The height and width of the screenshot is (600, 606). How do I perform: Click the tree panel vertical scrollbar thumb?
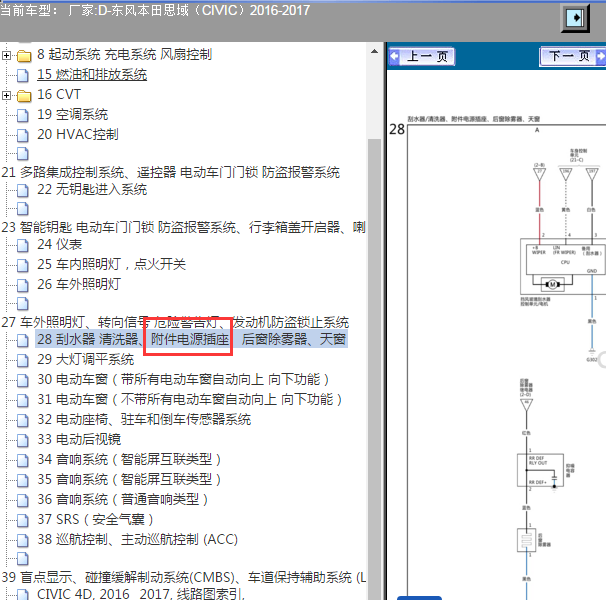tap(374, 369)
